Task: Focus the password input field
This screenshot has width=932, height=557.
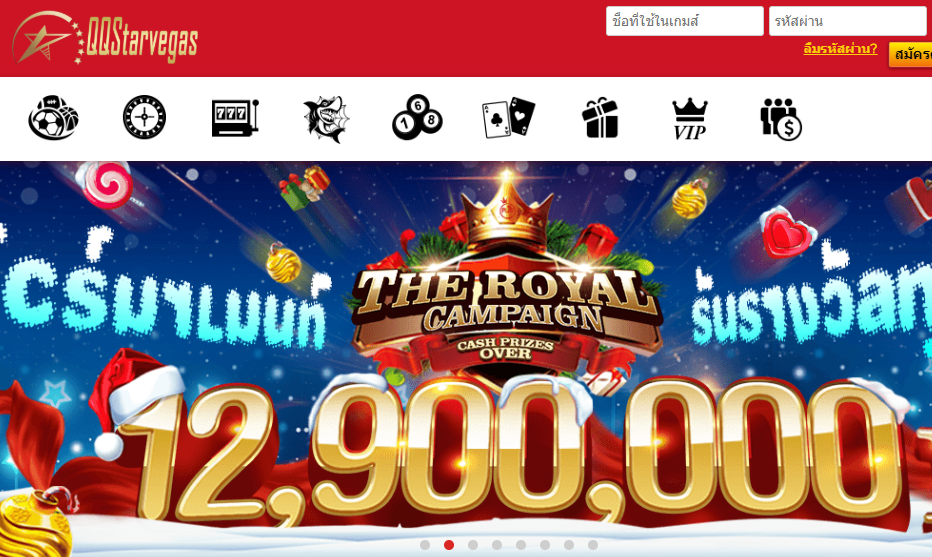Action: 850,21
